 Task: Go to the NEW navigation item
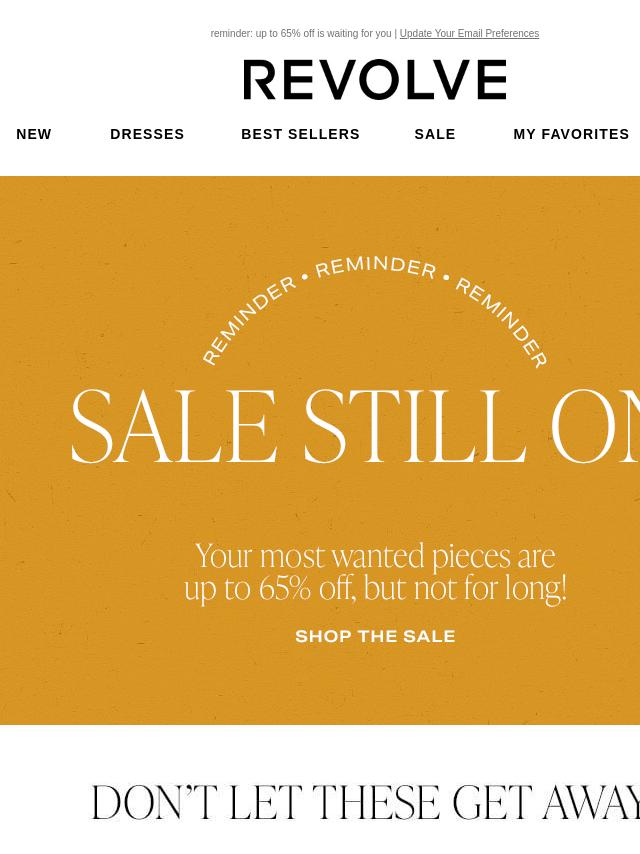coord(34,134)
